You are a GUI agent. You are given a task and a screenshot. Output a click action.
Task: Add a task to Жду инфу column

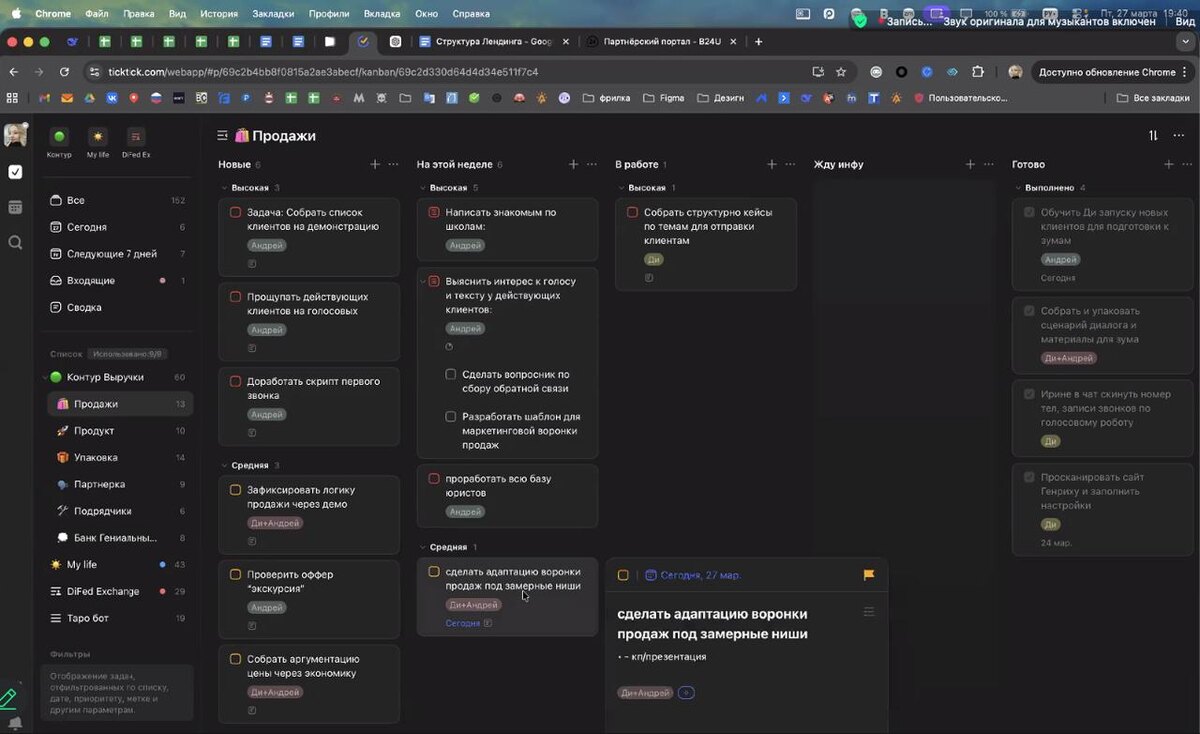[970, 164]
